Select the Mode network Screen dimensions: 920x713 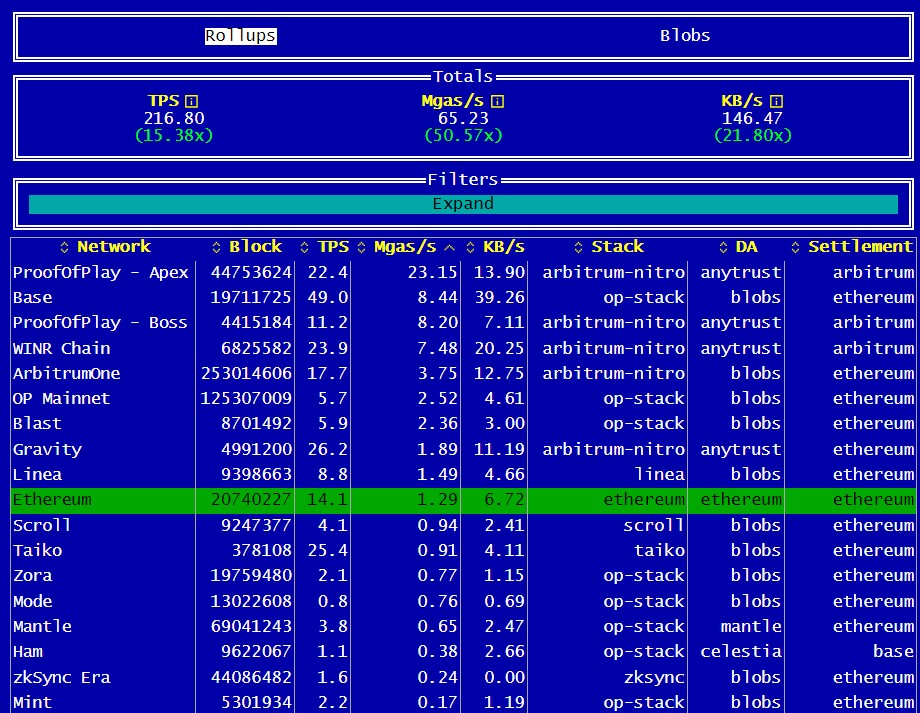pos(32,602)
